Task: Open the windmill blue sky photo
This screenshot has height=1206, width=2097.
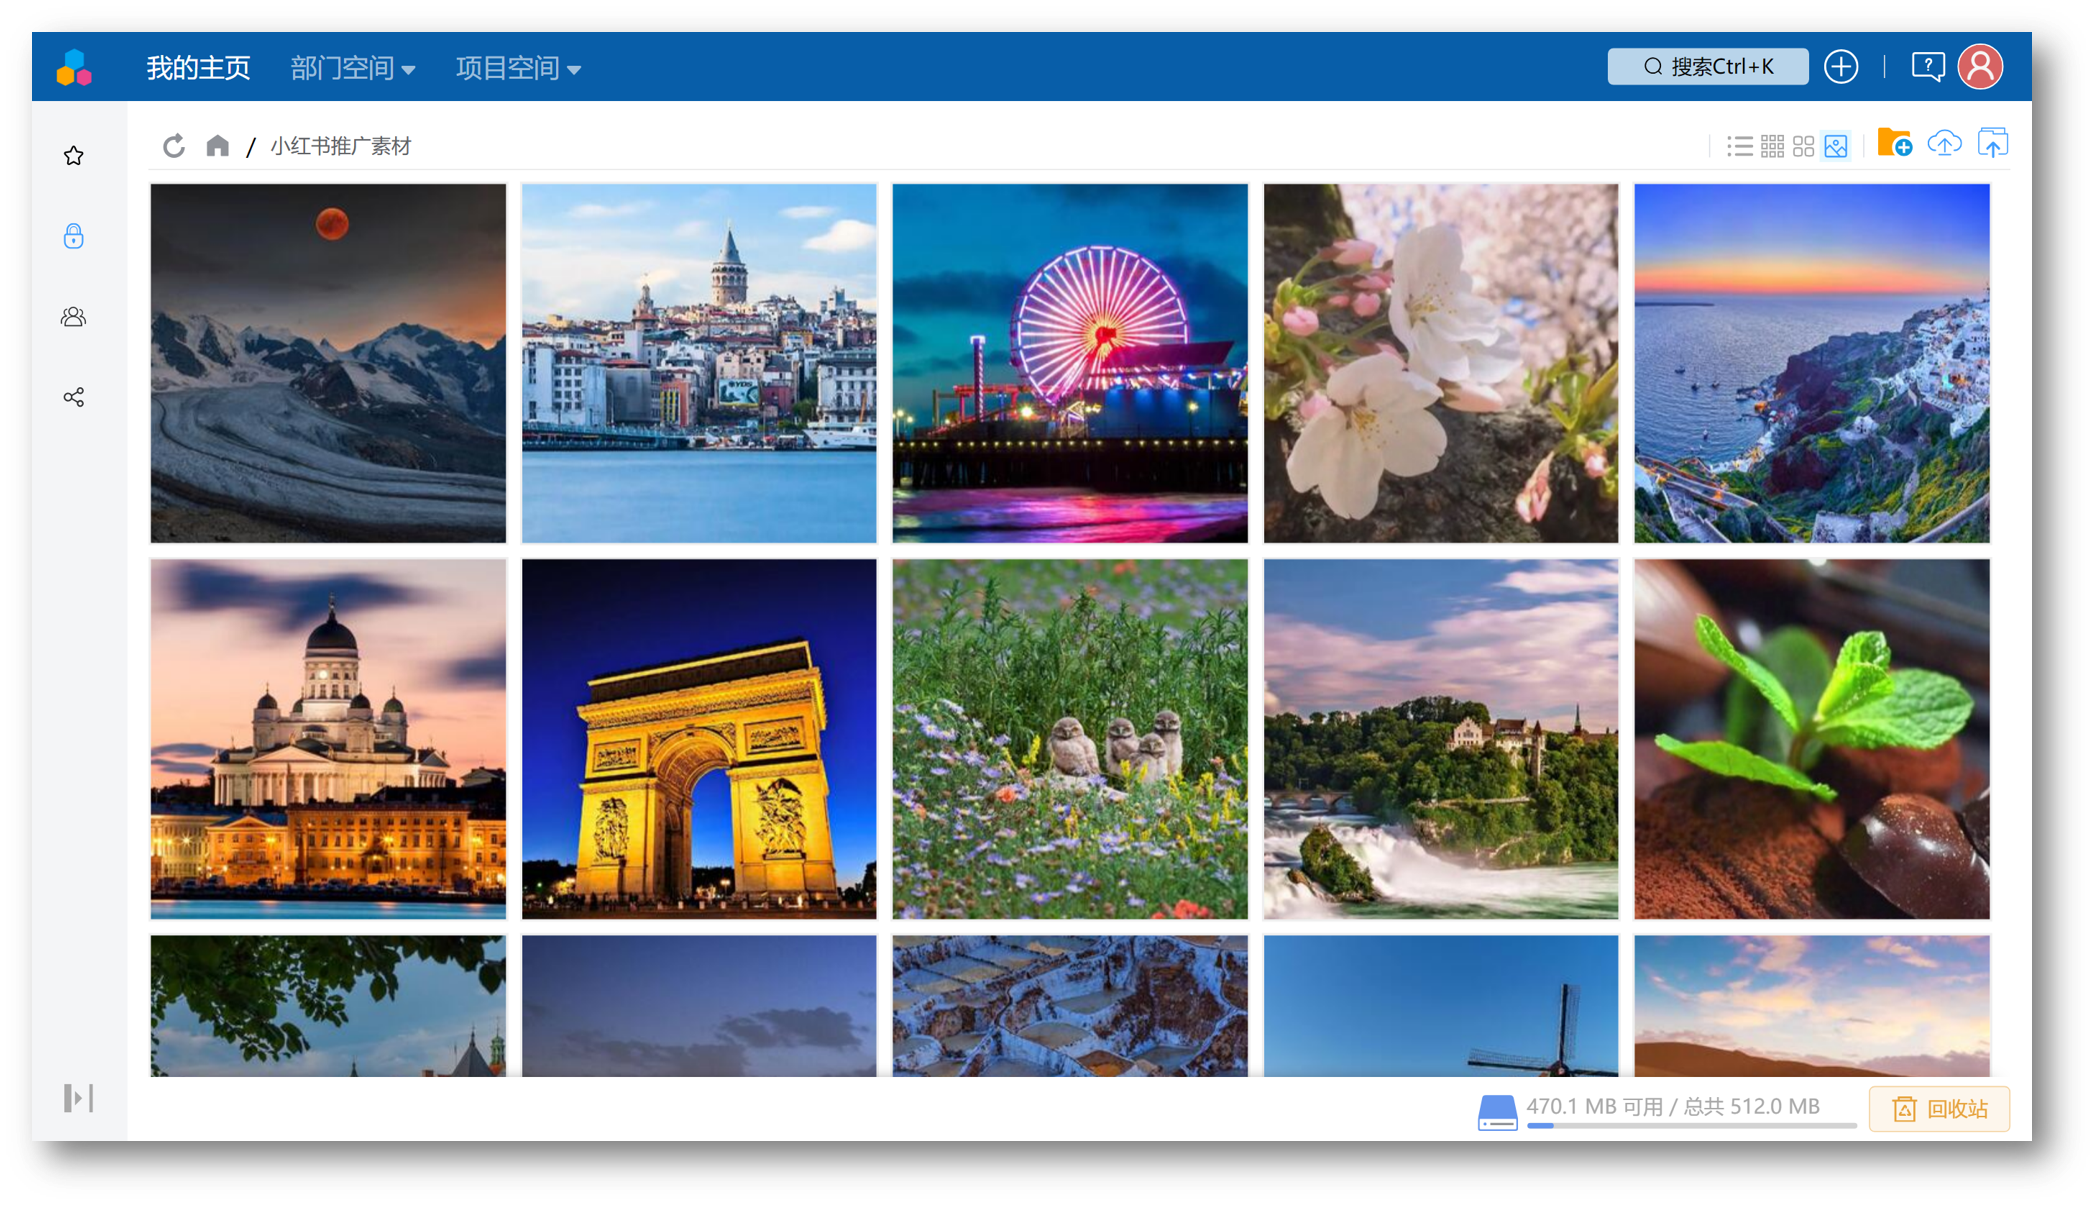Action: [x=1441, y=1006]
